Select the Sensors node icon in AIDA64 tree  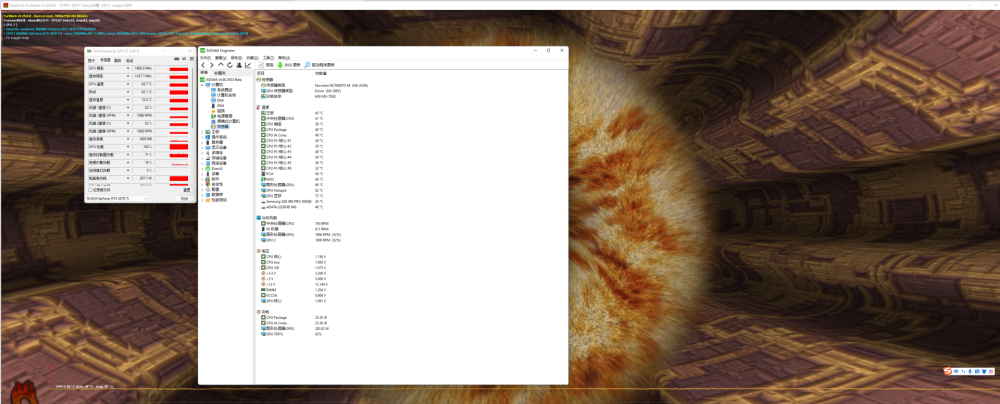coord(213,126)
